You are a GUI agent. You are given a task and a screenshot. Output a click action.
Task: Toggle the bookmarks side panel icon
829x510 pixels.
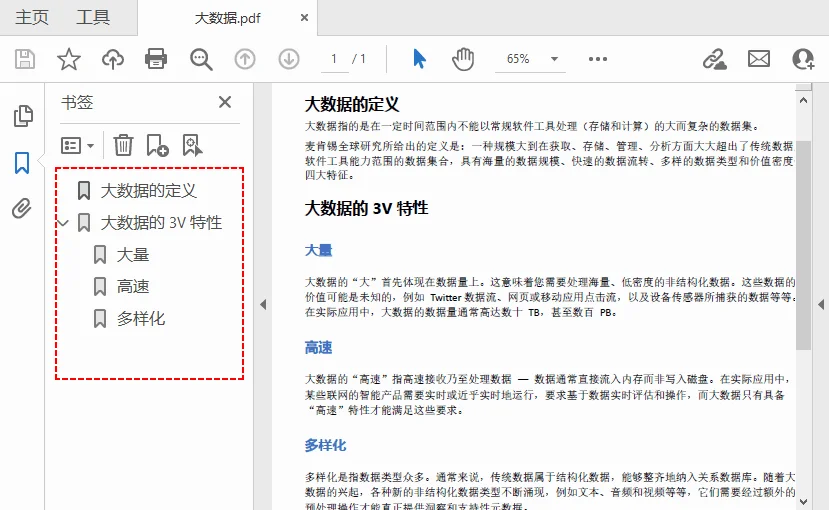[x=22, y=163]
